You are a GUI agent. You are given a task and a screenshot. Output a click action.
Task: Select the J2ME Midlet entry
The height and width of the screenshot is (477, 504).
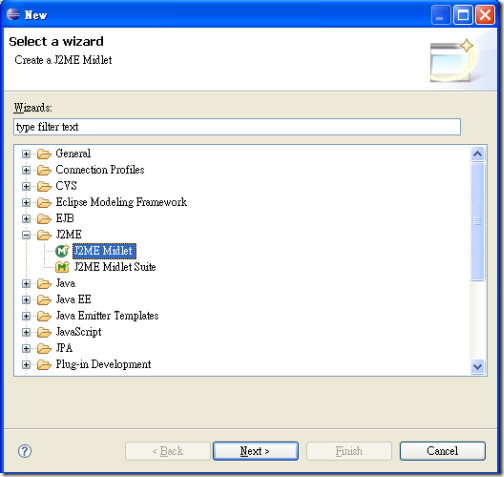tap(104, 251)
